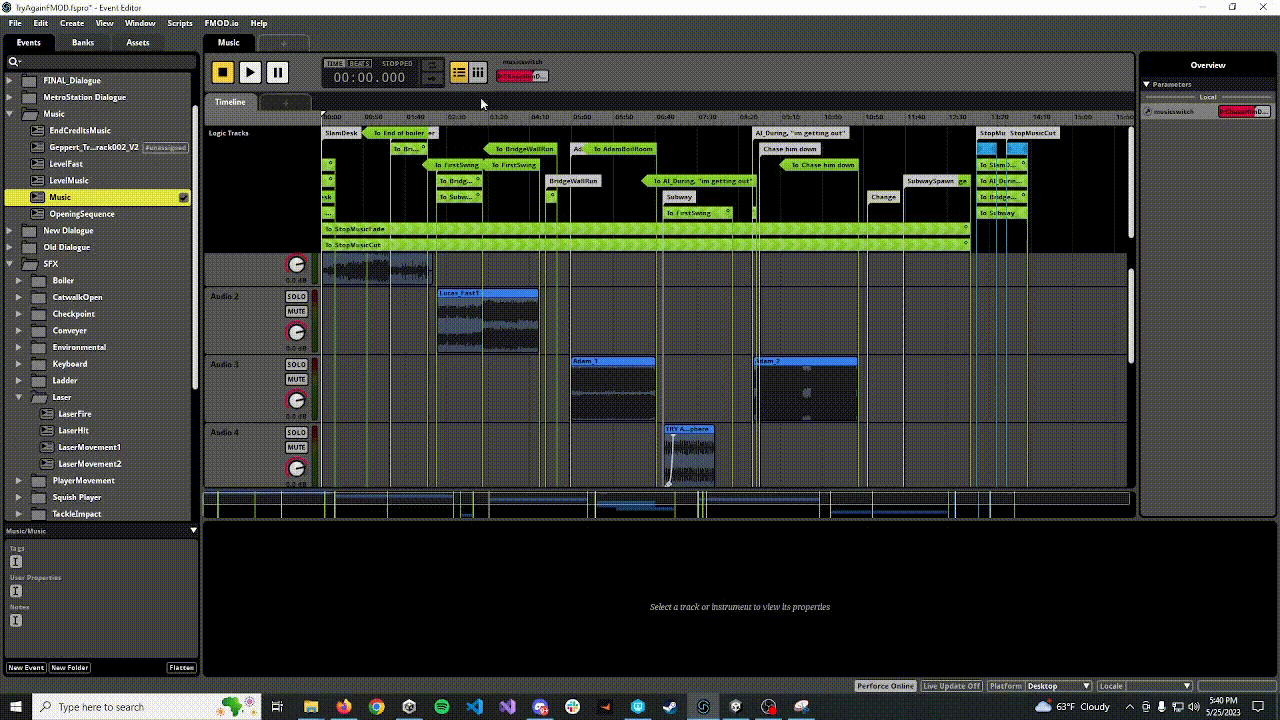Click the Flatten button
The image size is (1280, 720).
click(181, 668)
